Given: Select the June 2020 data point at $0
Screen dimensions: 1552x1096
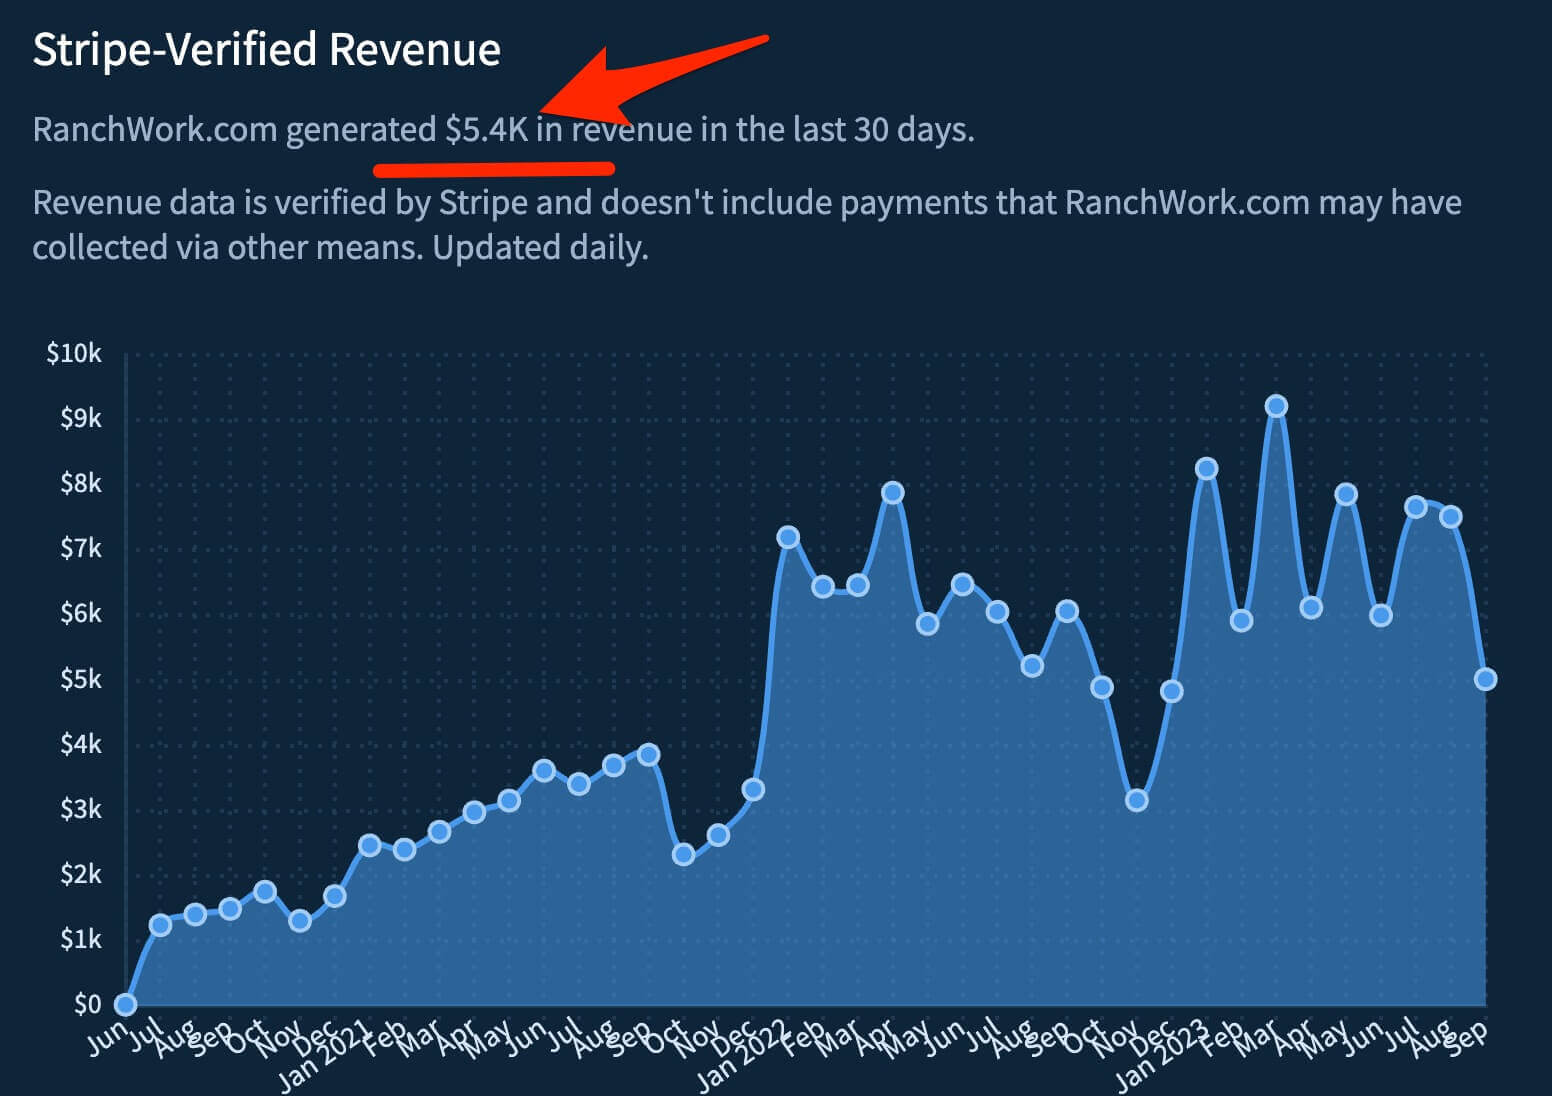Looking at the screenshot, I should tap(125, 1004).
